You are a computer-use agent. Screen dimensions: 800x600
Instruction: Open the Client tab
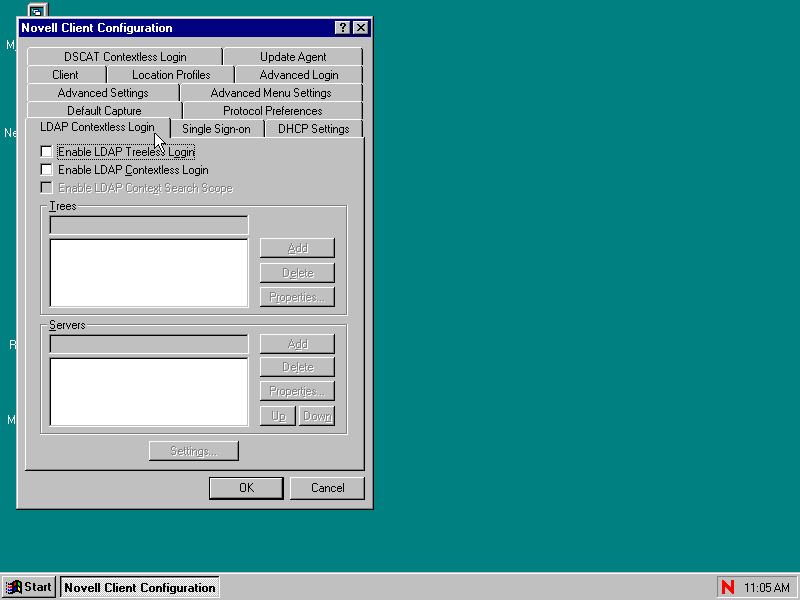pos(65,75)
